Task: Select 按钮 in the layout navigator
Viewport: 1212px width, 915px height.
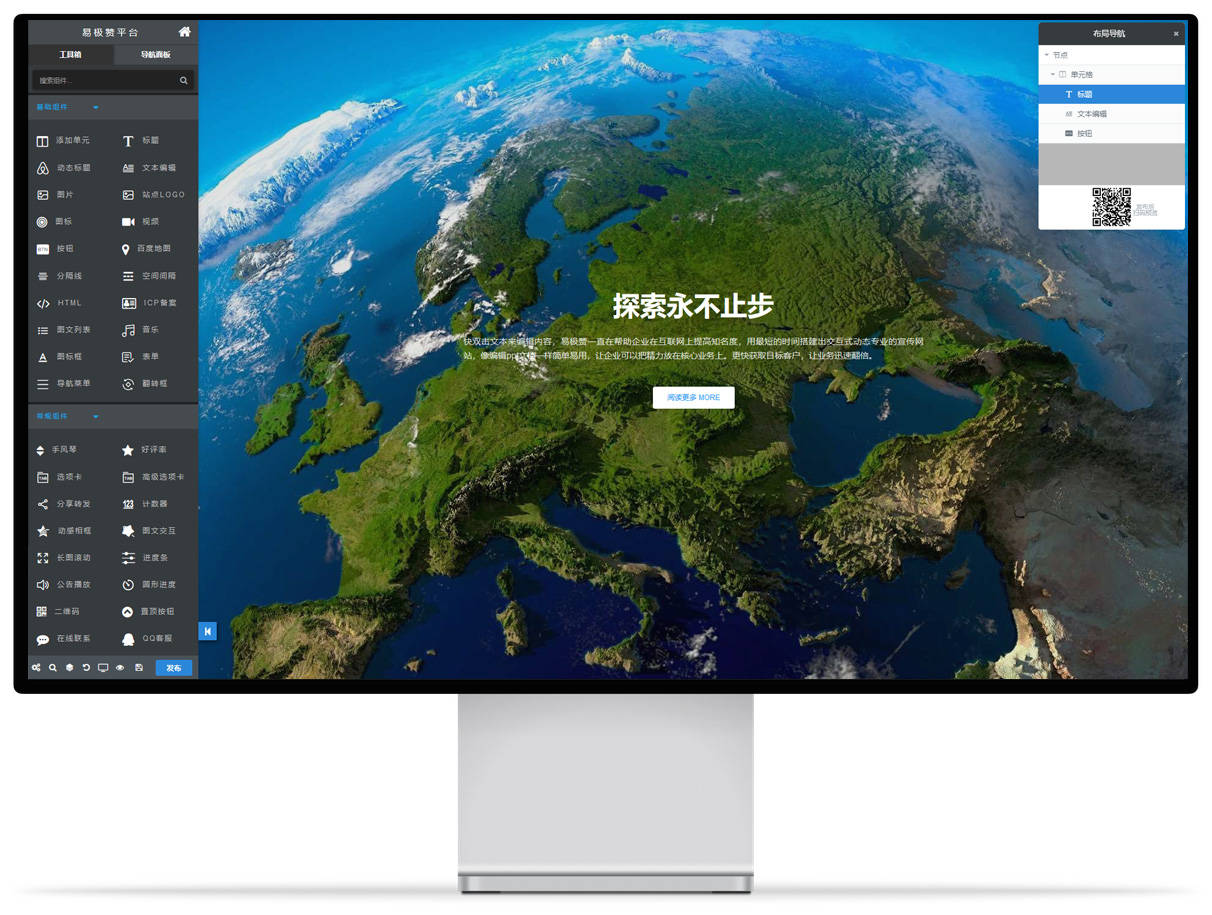Action: (1111, 133)
